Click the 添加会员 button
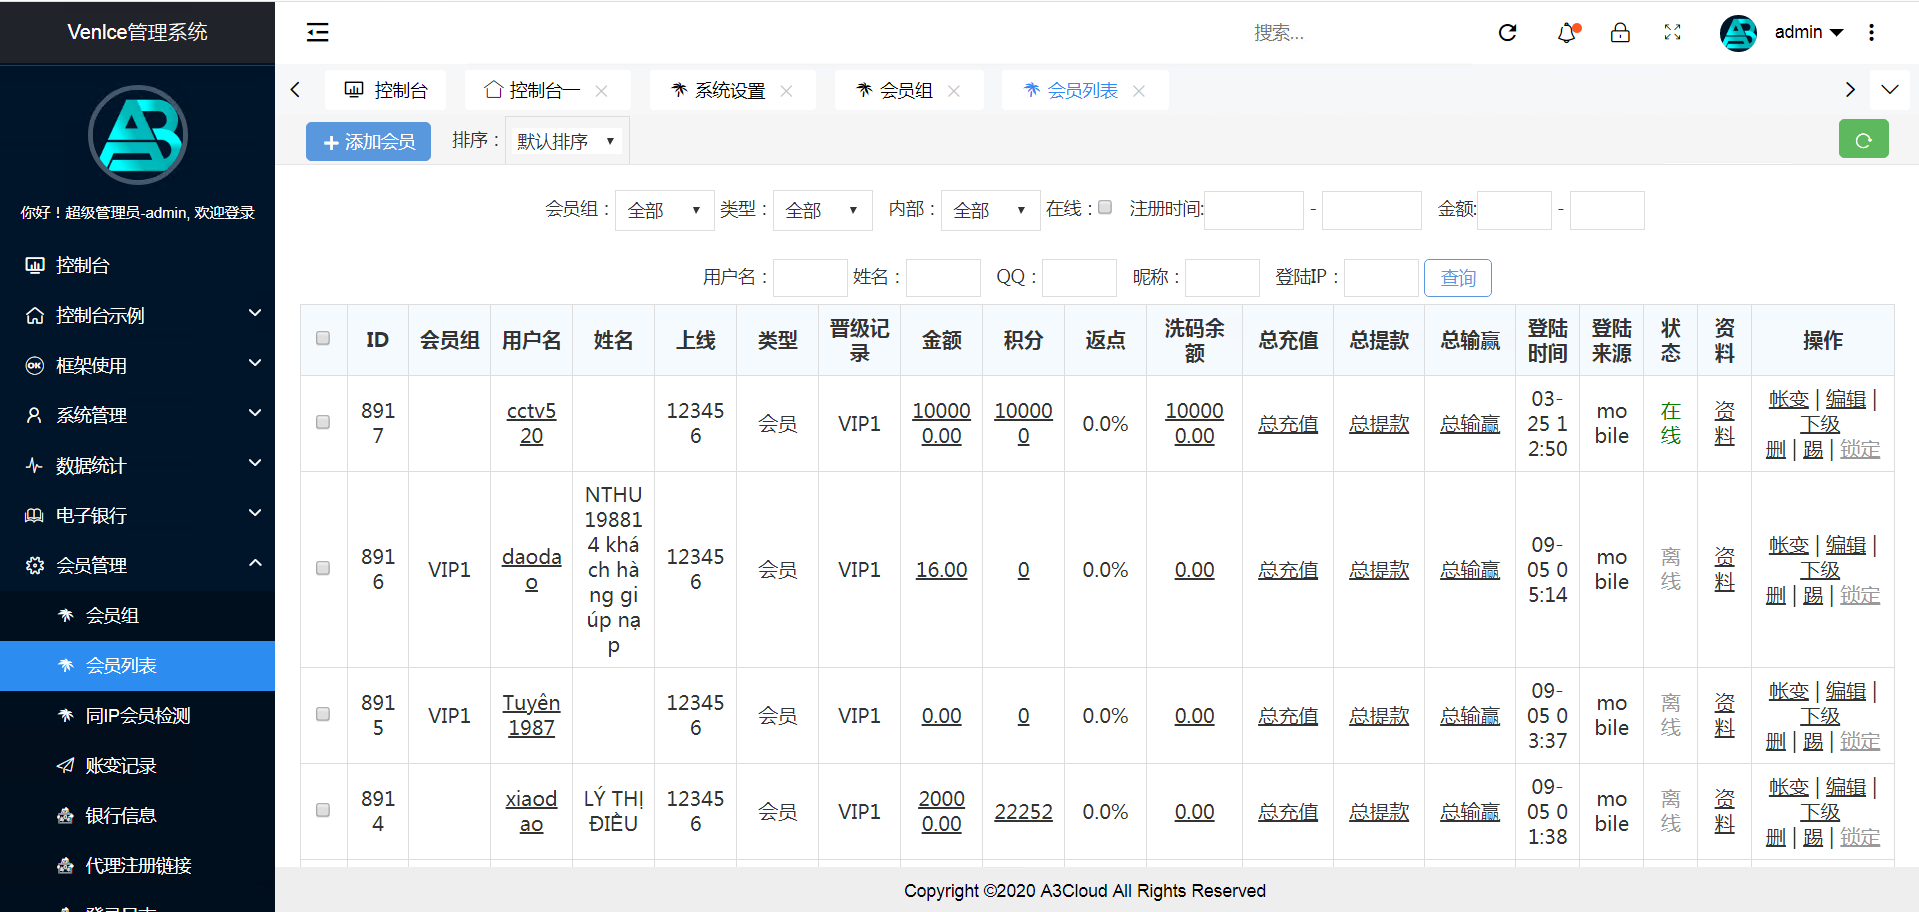Image resolution: width=1919 pixels, height=912 pixels. click(368, 142)
